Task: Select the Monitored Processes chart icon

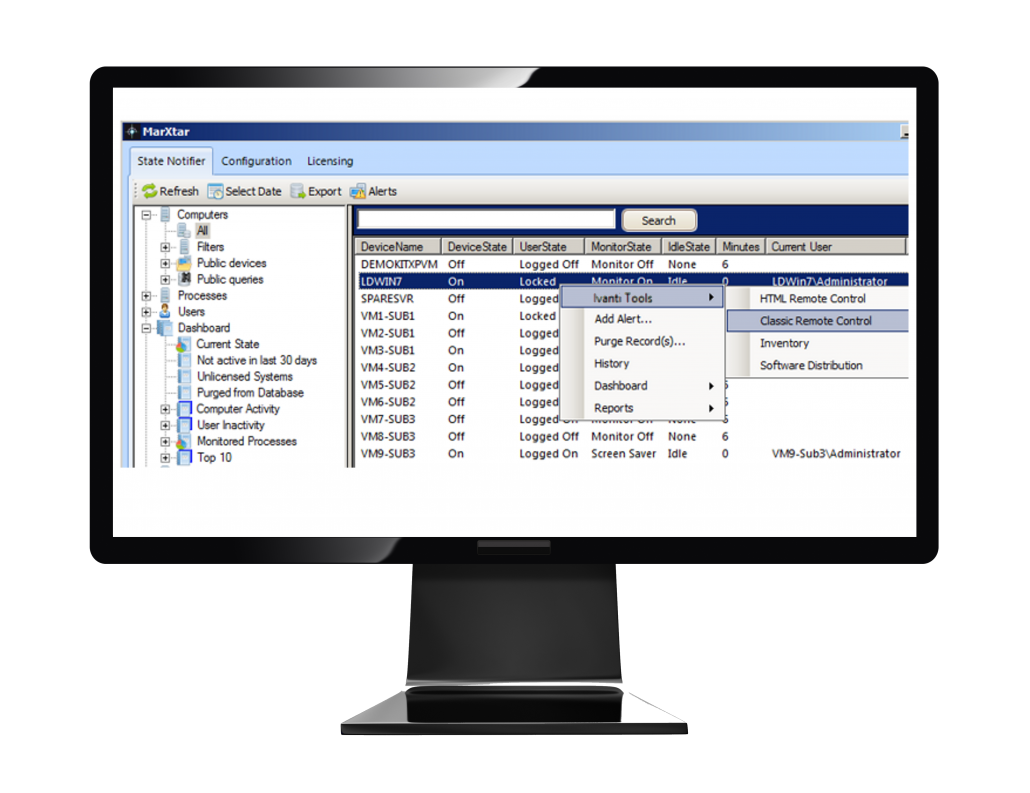Action: pos(183,441)
